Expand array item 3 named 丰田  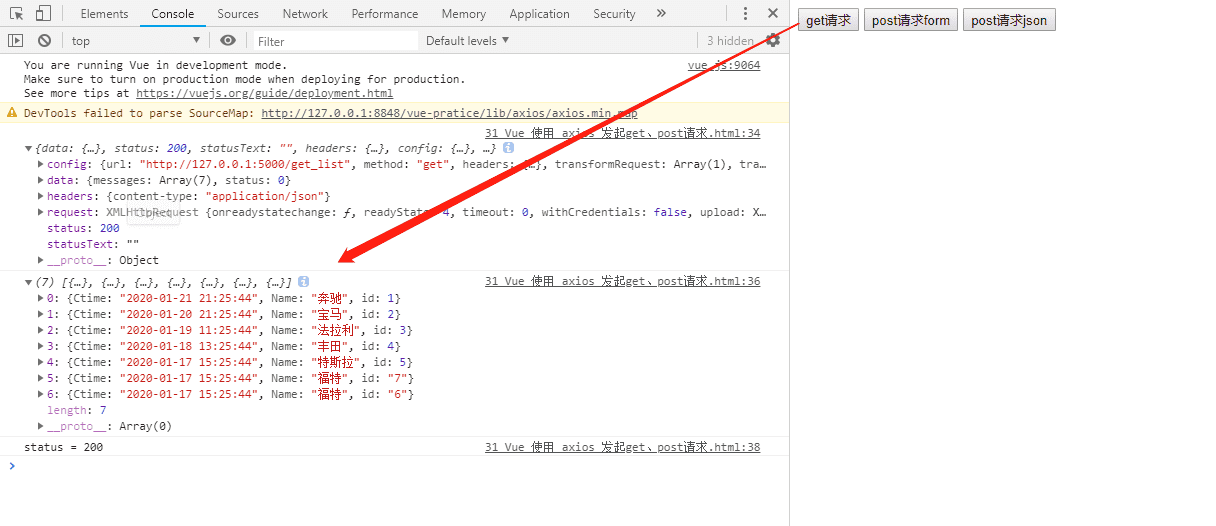point(40,346)
